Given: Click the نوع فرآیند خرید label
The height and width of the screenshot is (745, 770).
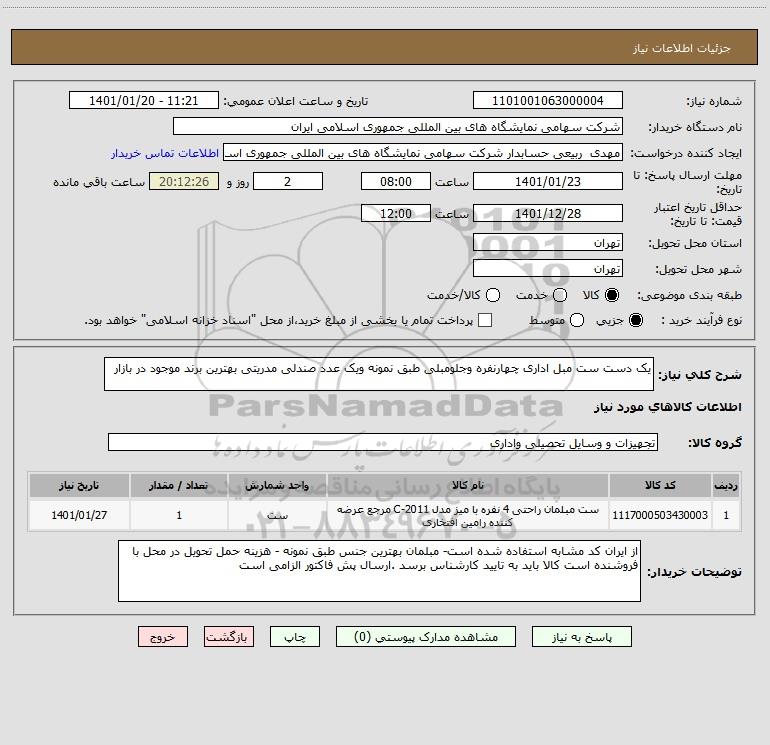Looking at the screenshot, I should 701,320.
